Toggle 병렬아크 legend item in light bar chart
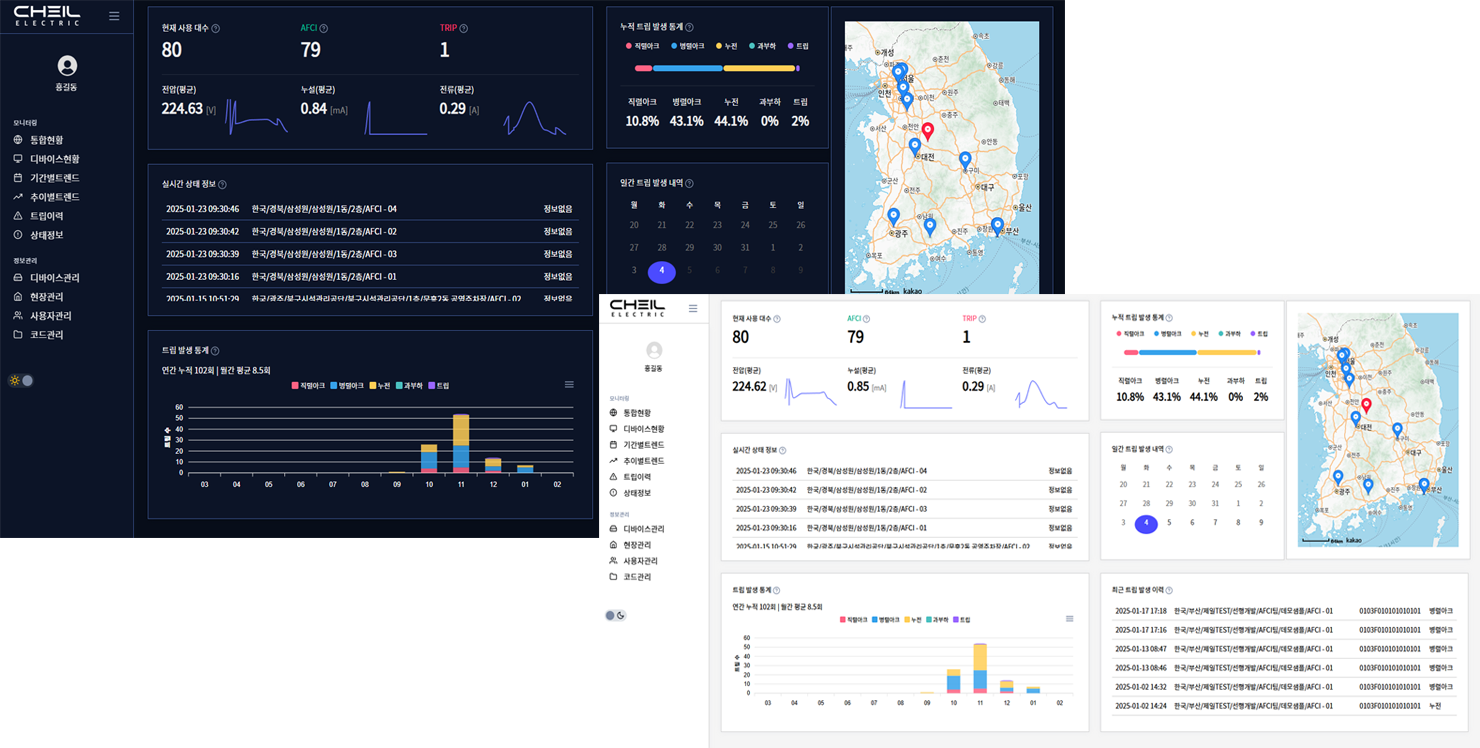The width and height of the screenshot is (1480, 748). click(x=886, y=620)
